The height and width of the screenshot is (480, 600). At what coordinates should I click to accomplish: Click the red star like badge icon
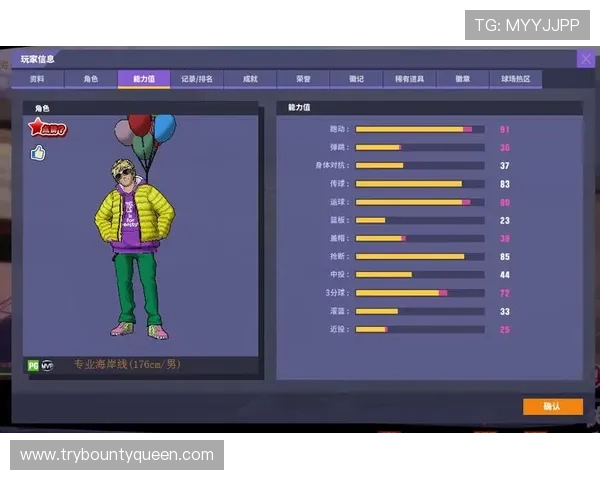coord(47,127)
